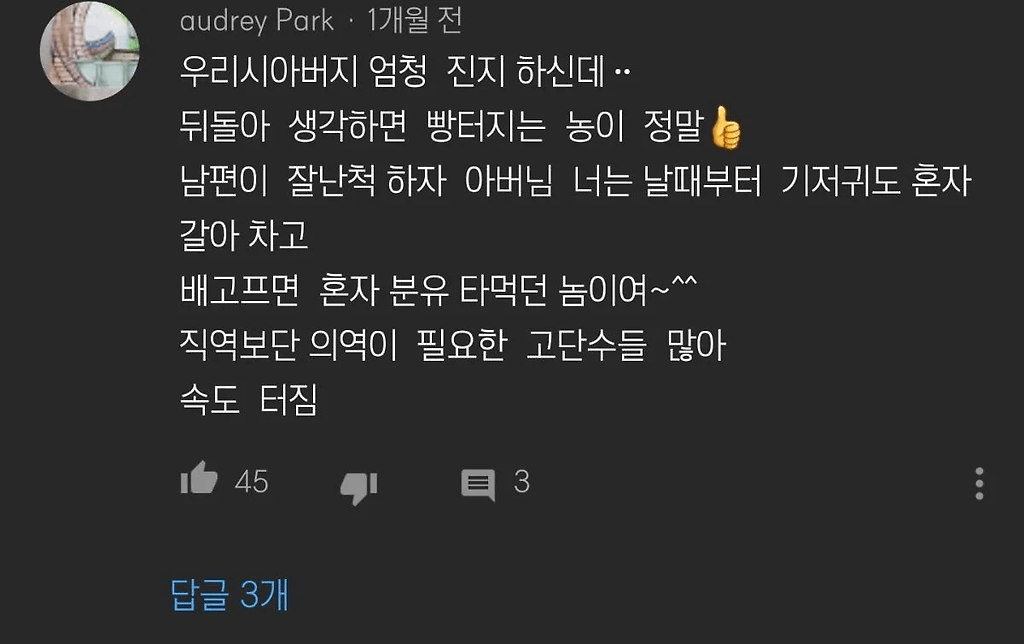This screenshot has height=644, width=1024.
Task: Click the word 아버님 in the comment
Action: (509, 181)
